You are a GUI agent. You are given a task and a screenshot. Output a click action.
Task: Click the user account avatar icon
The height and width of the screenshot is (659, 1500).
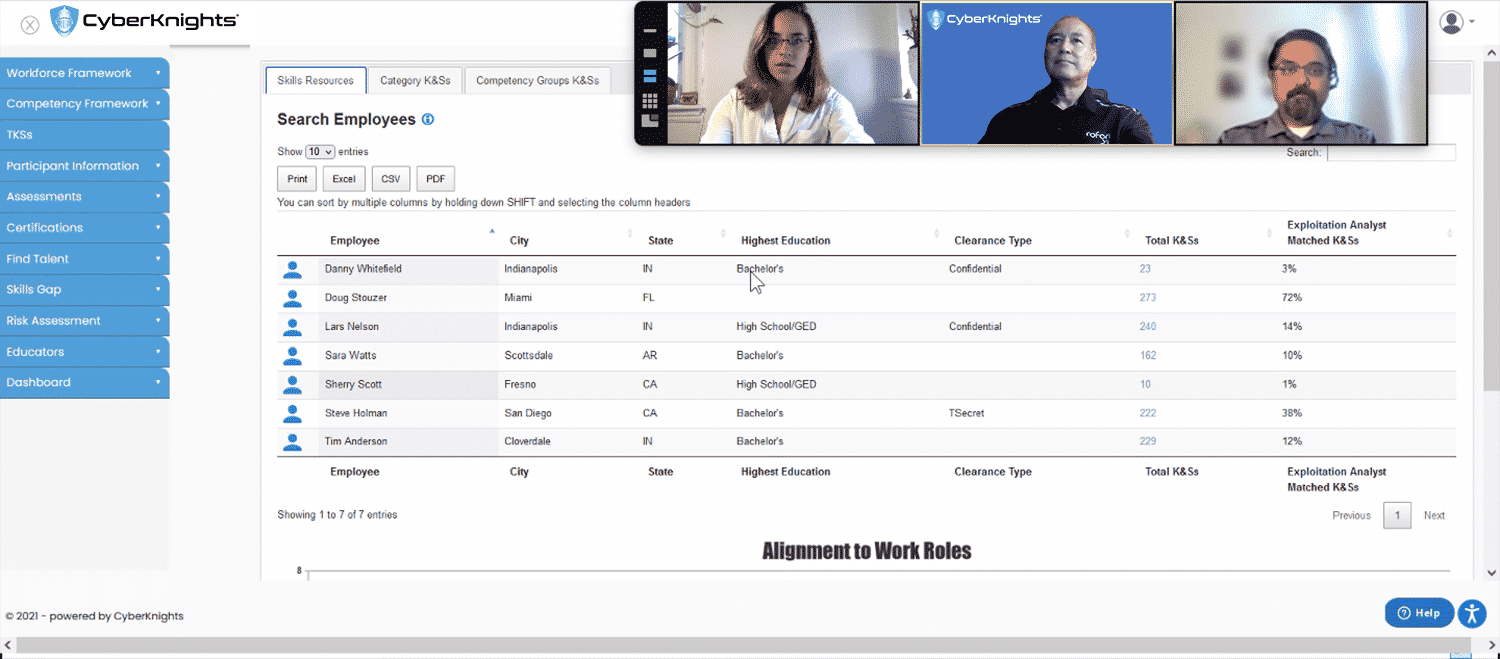click(1451, 22)
